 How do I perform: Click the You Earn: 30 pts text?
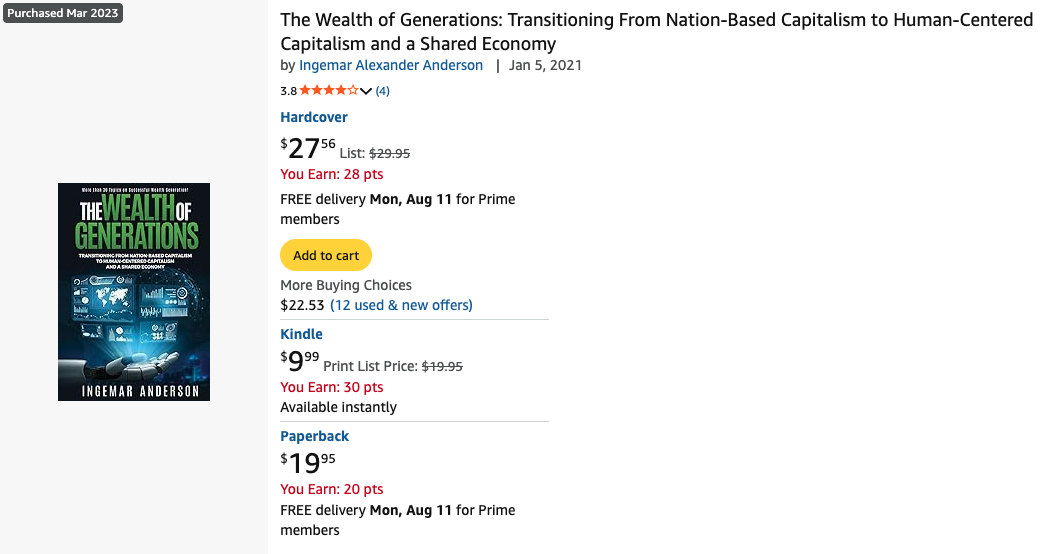tap(332, 387)
